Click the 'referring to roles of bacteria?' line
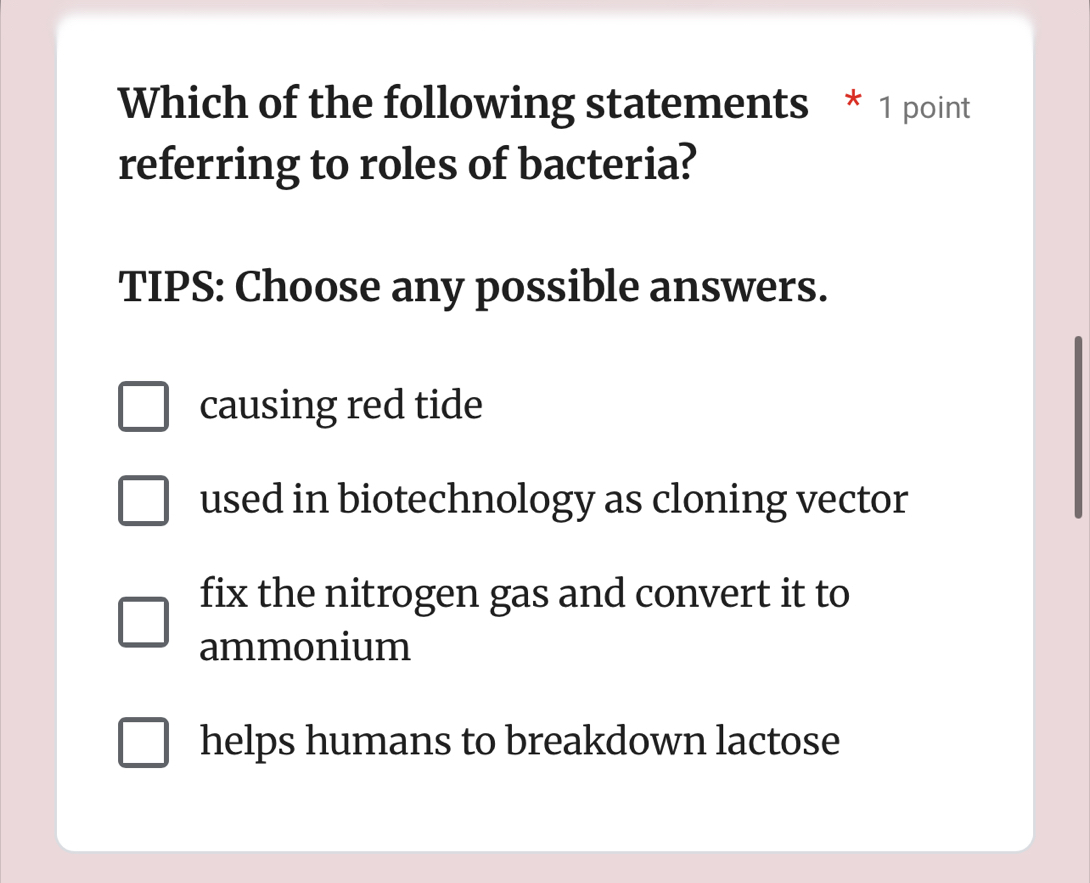This screenshot has height=883, width=1090. [408, 164]
